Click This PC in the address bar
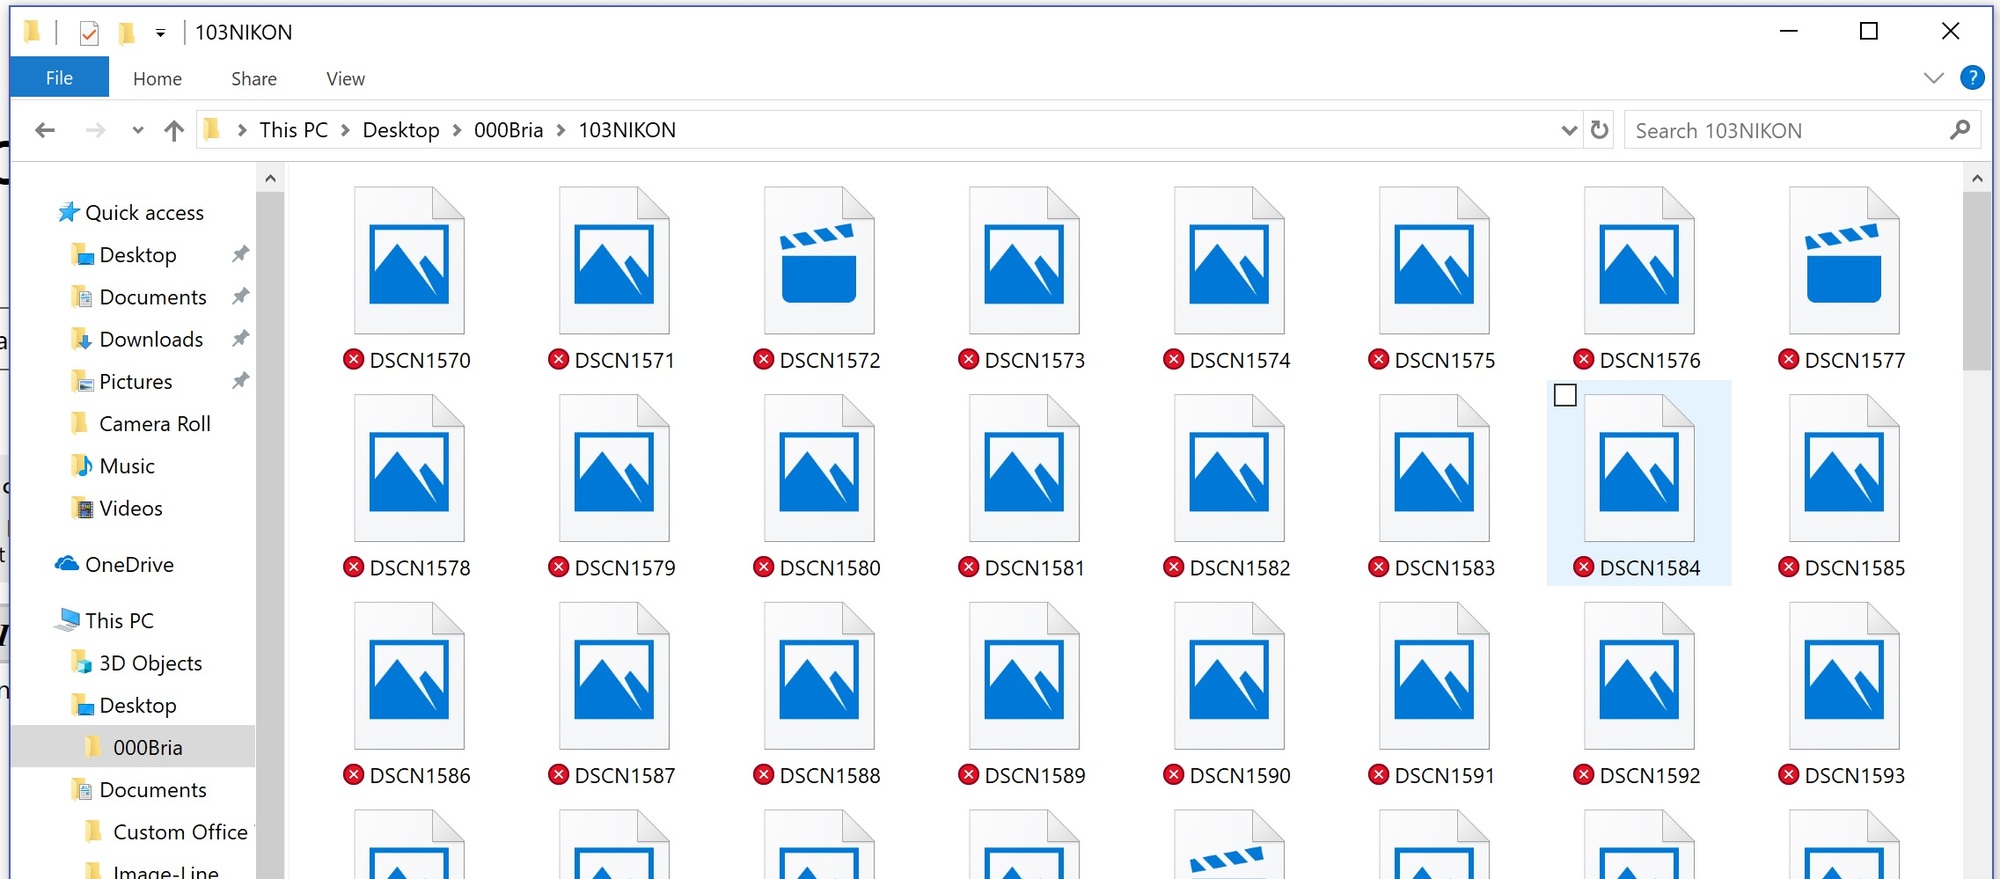The image size is (2000, 879). pos(293,130)
